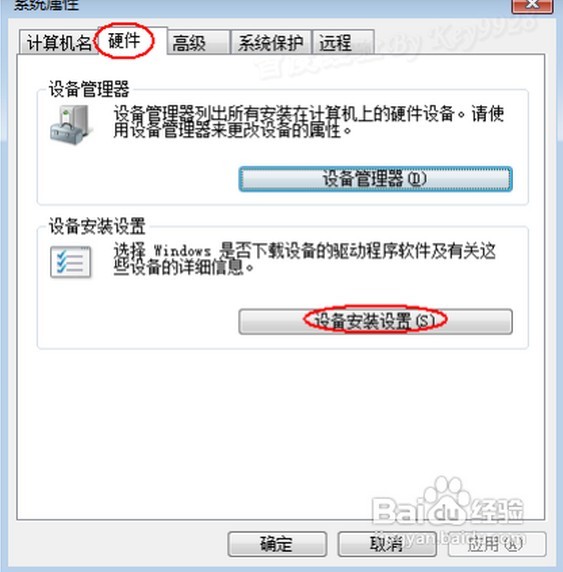Select the 硬件 tab

click(124, 40)
